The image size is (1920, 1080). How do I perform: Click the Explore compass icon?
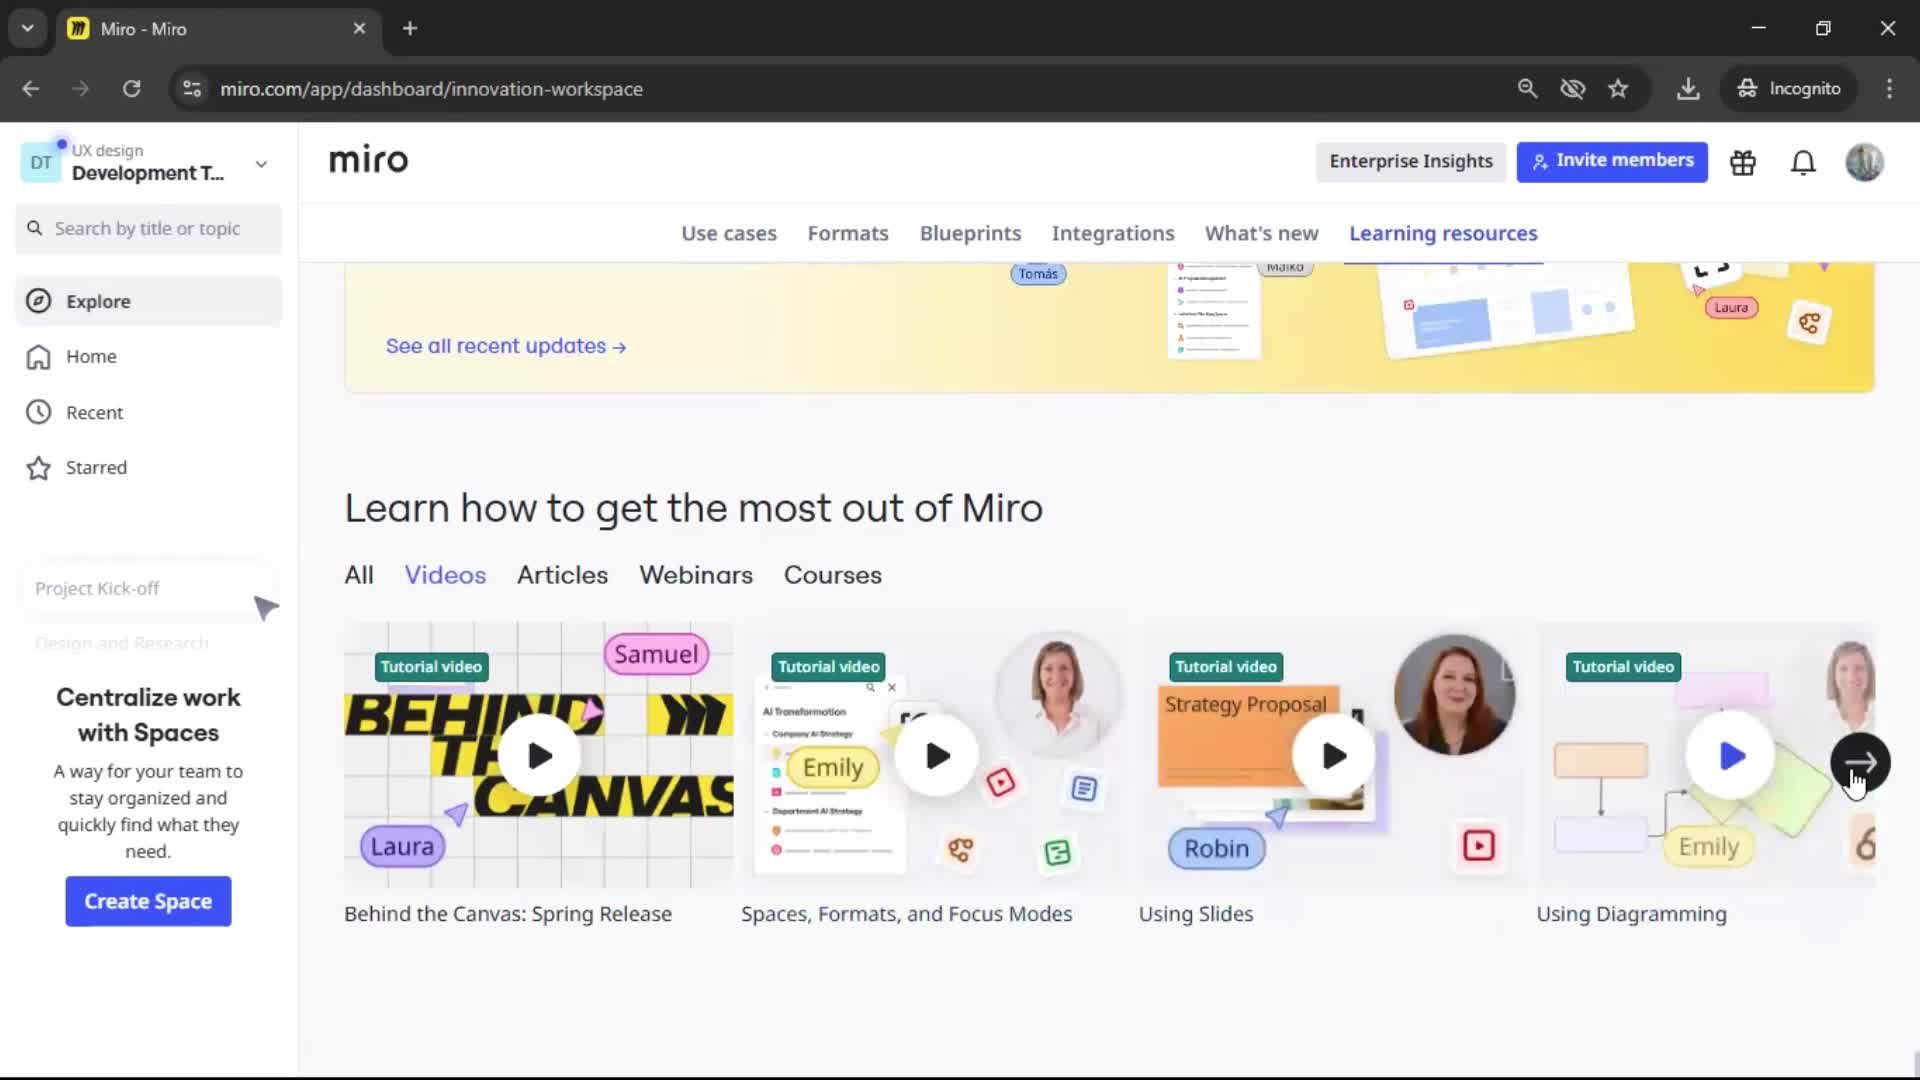tap(38, 301)
